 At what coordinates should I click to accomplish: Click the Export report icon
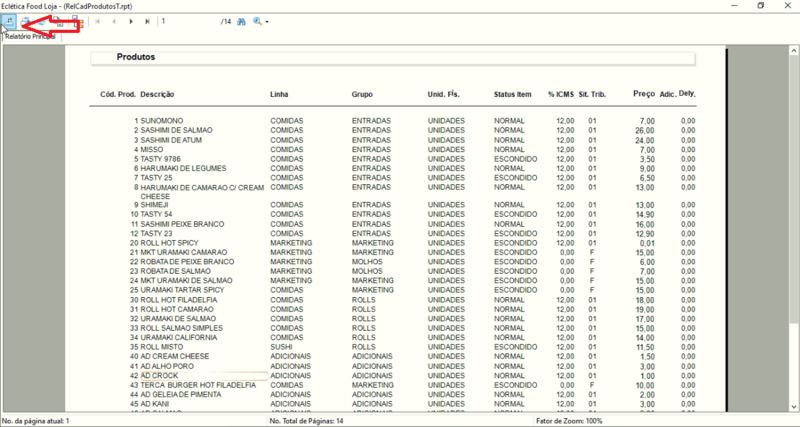point(9,21)
